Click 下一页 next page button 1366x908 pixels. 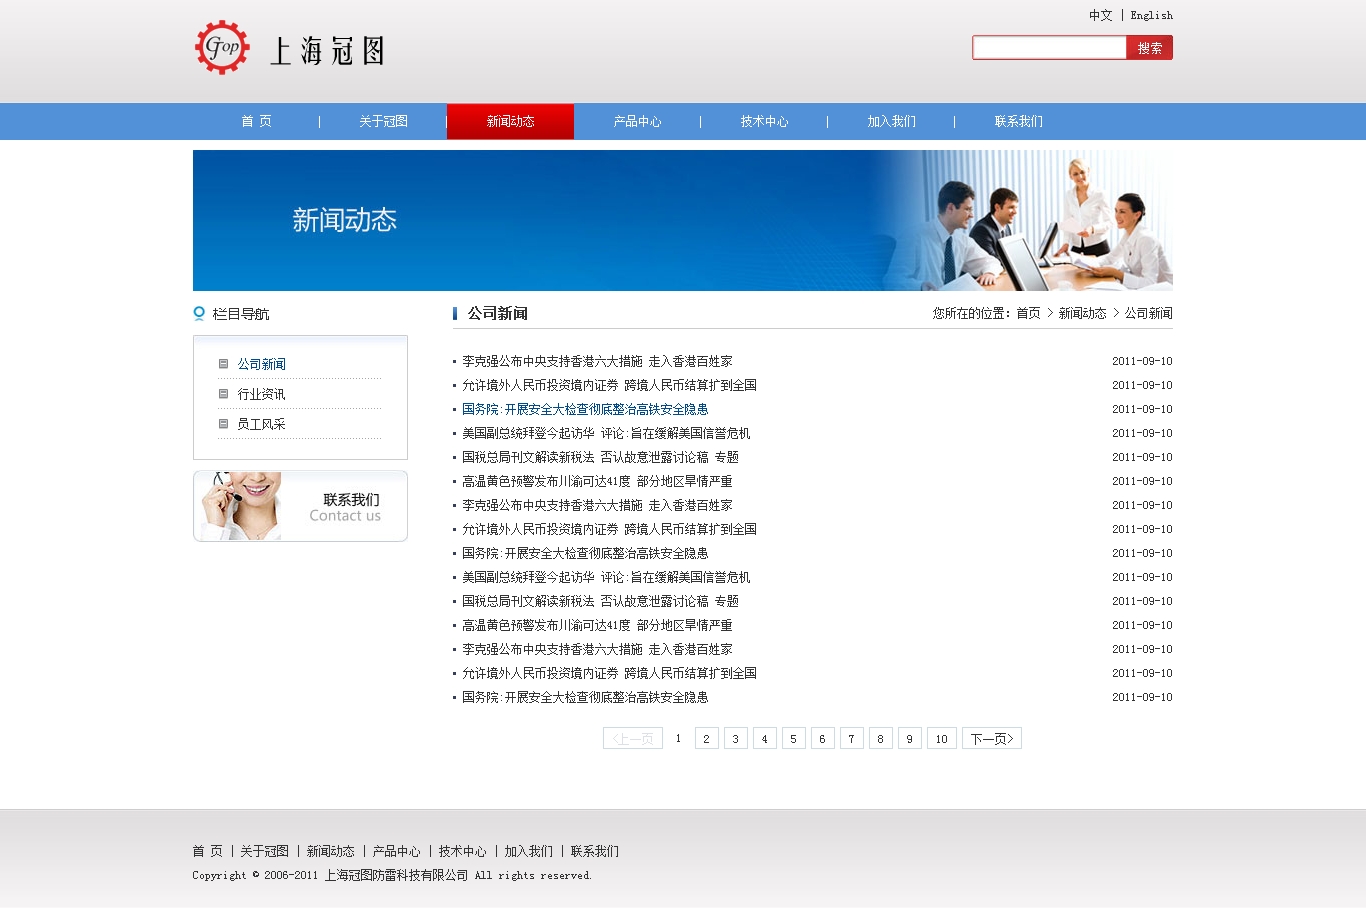(991, 739)
